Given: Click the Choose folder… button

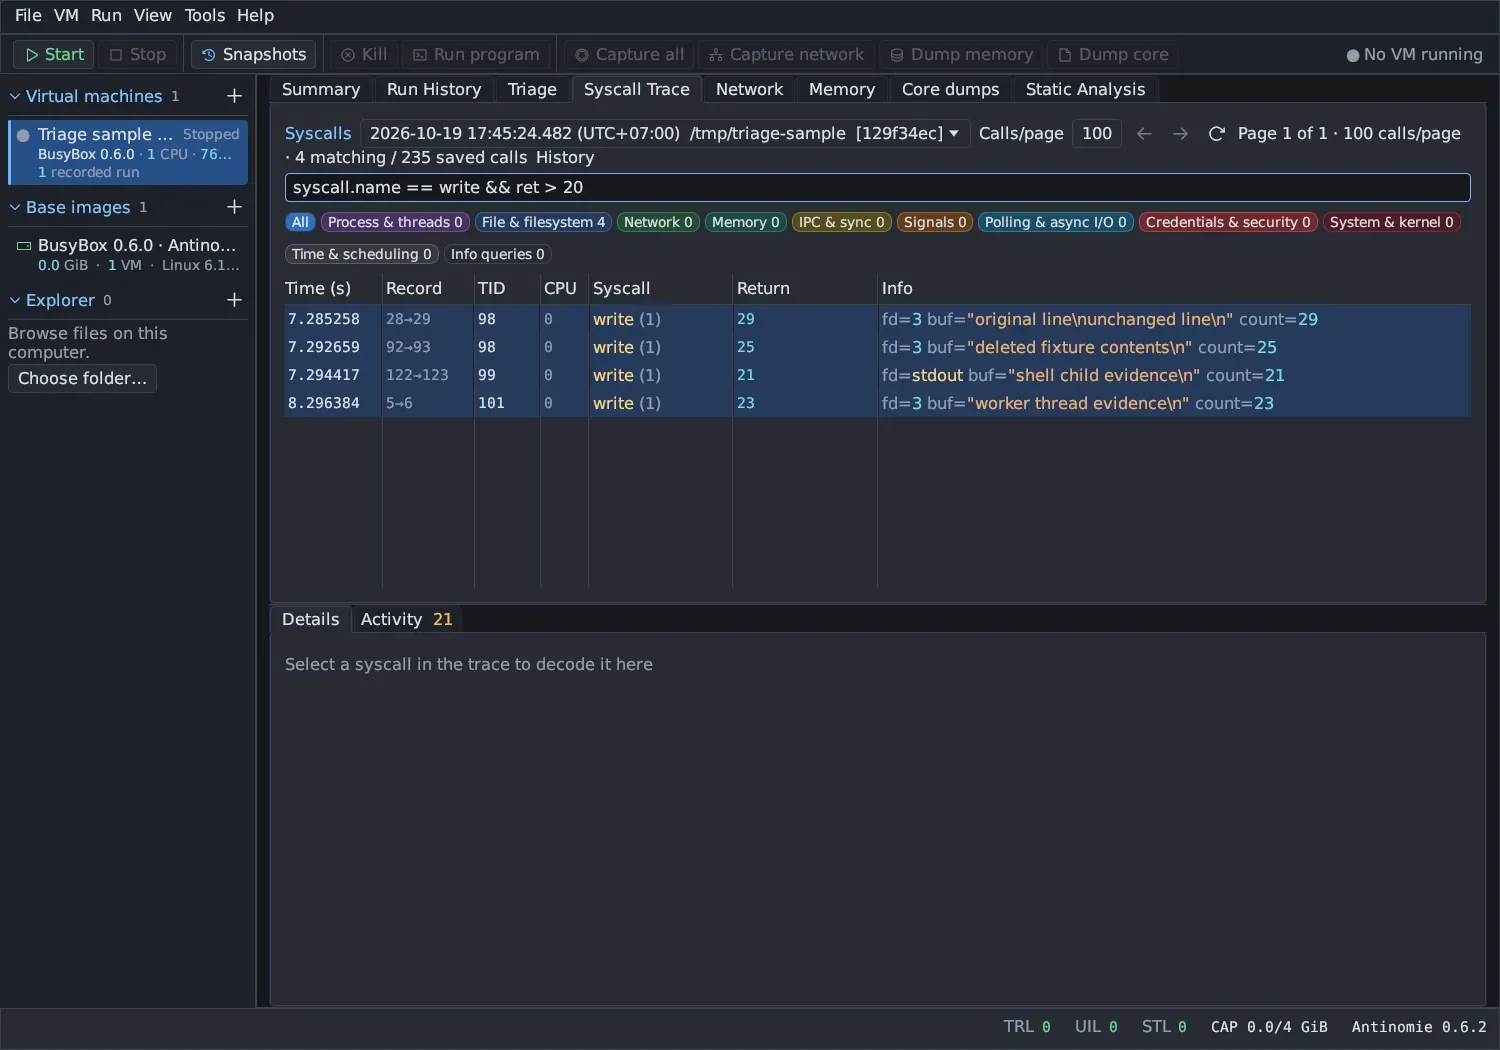Looking at the screenshot, I should 82,378.
